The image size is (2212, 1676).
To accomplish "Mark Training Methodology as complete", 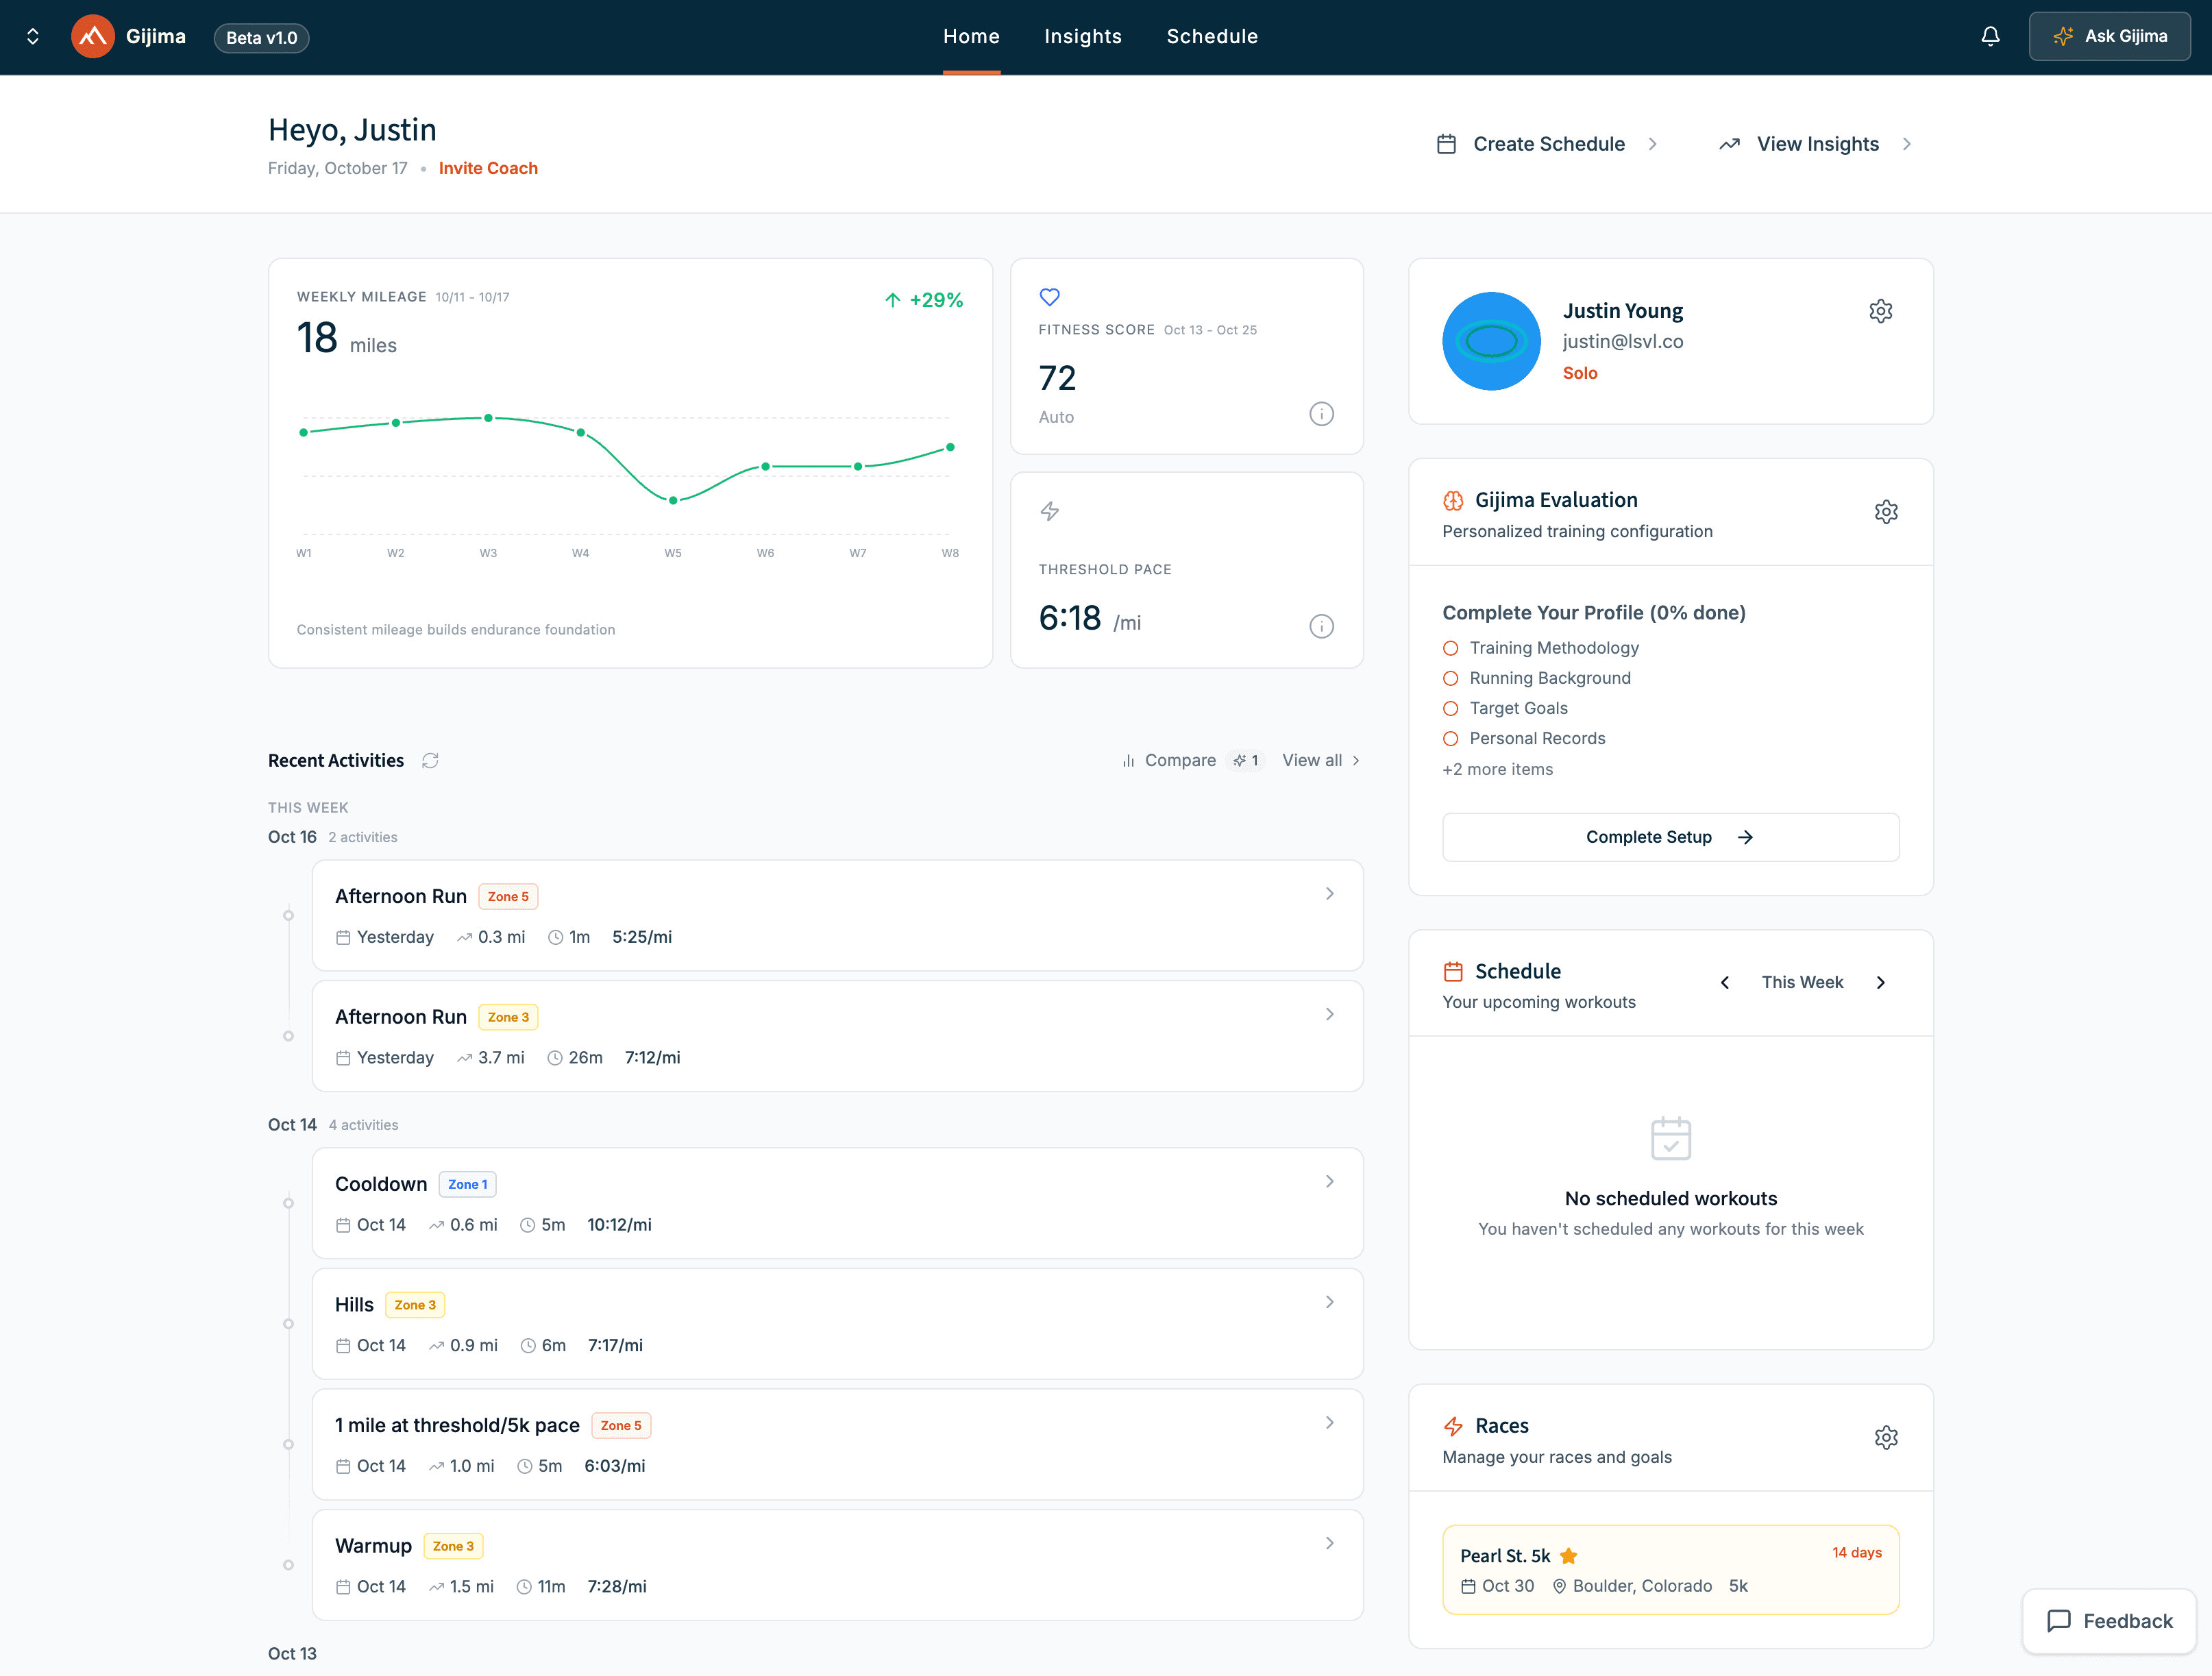I will (x=1451, y=648).
